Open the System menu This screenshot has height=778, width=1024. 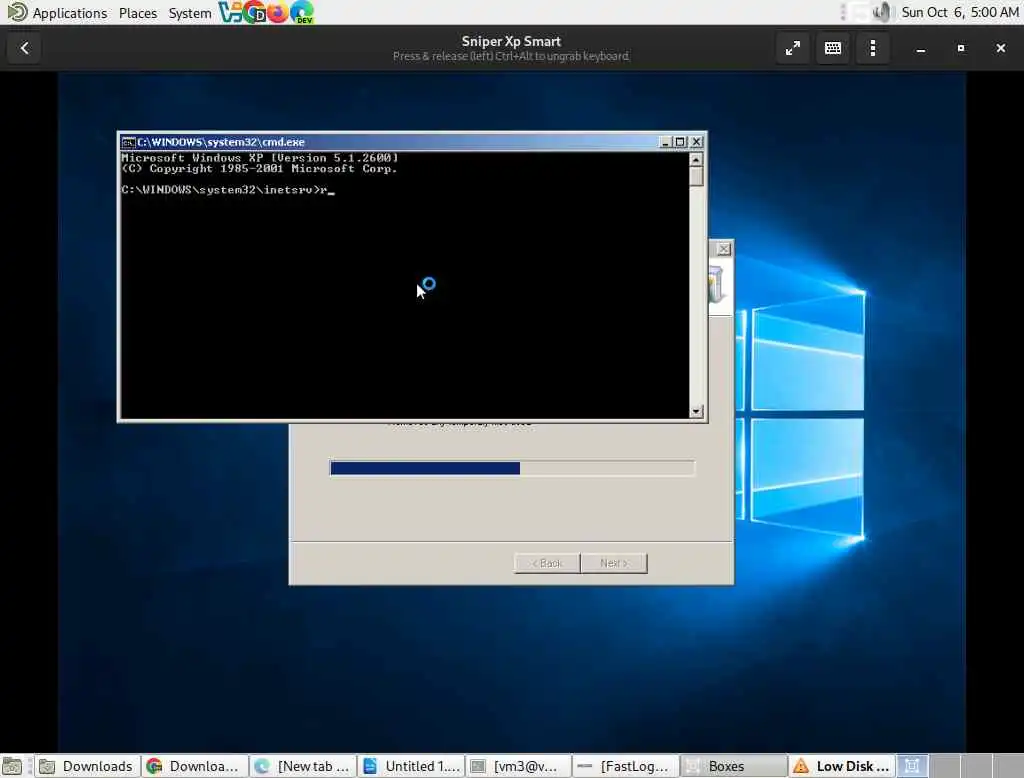tap(189, 12)
